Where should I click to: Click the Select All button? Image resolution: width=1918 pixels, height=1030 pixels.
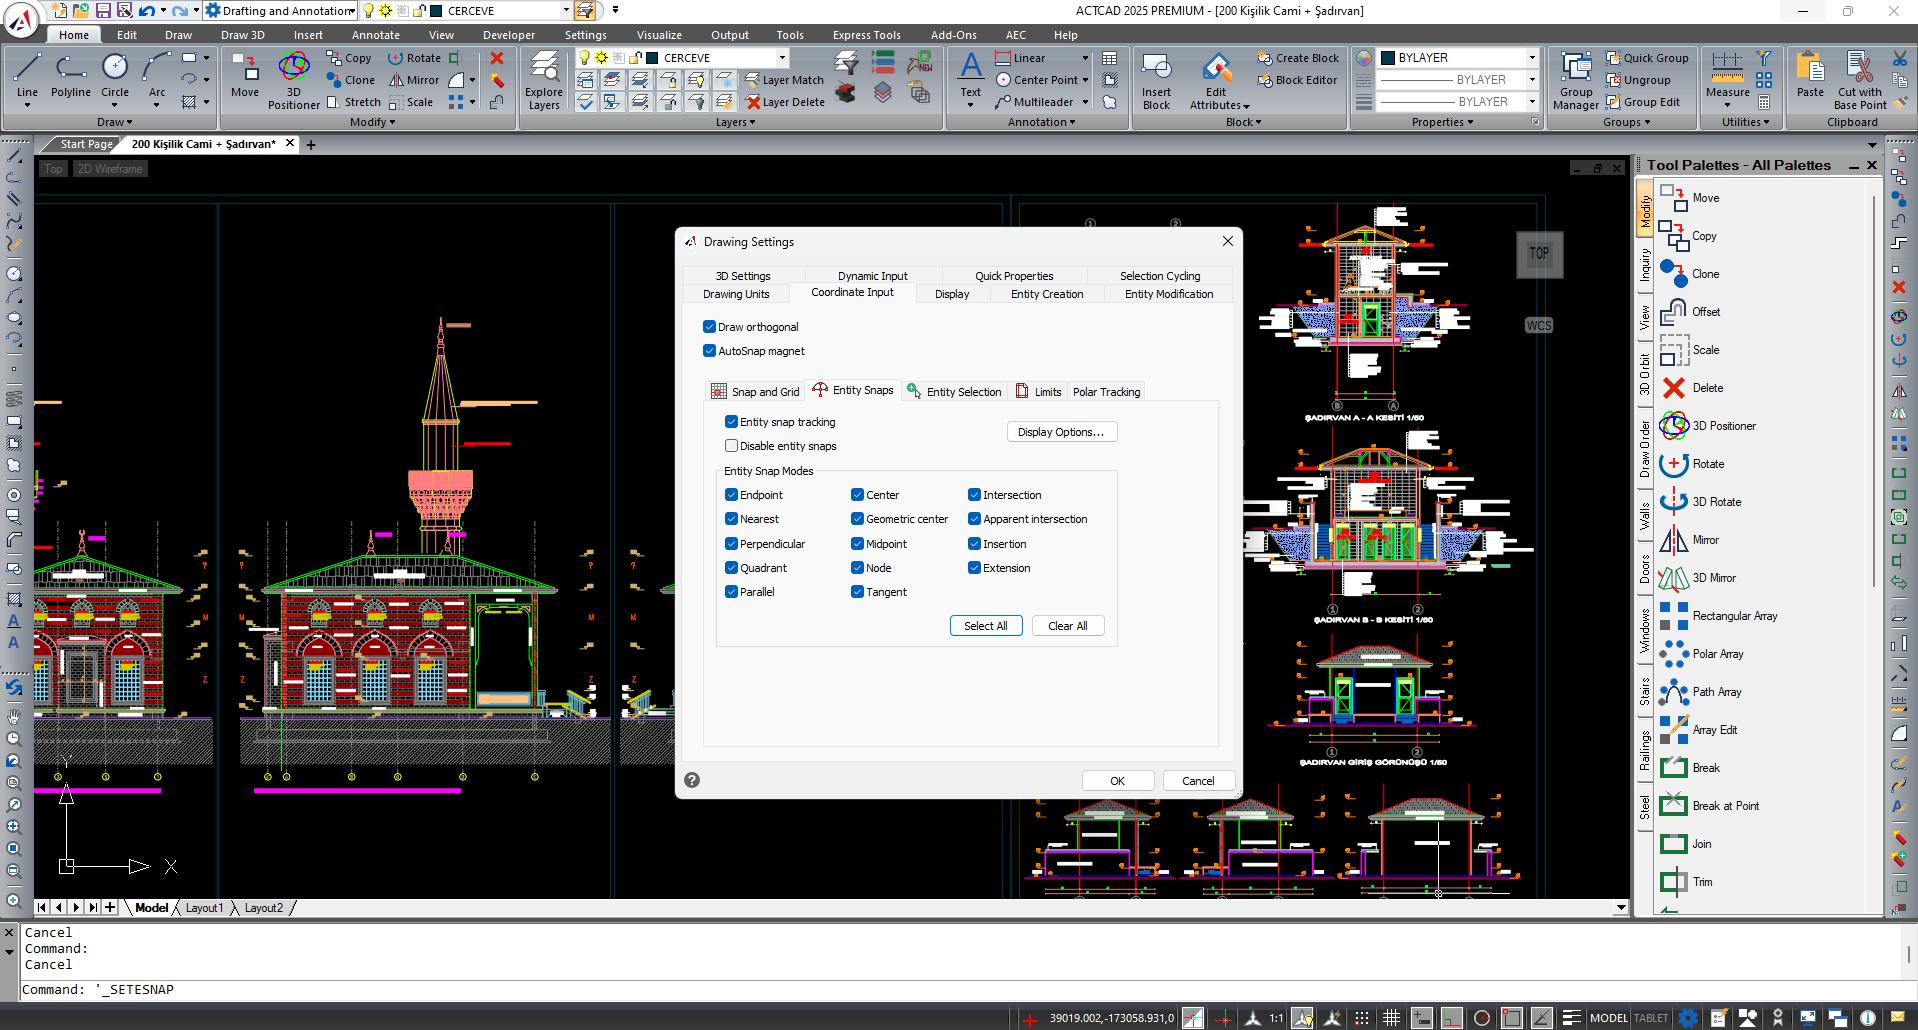click(x=986, y=626)
